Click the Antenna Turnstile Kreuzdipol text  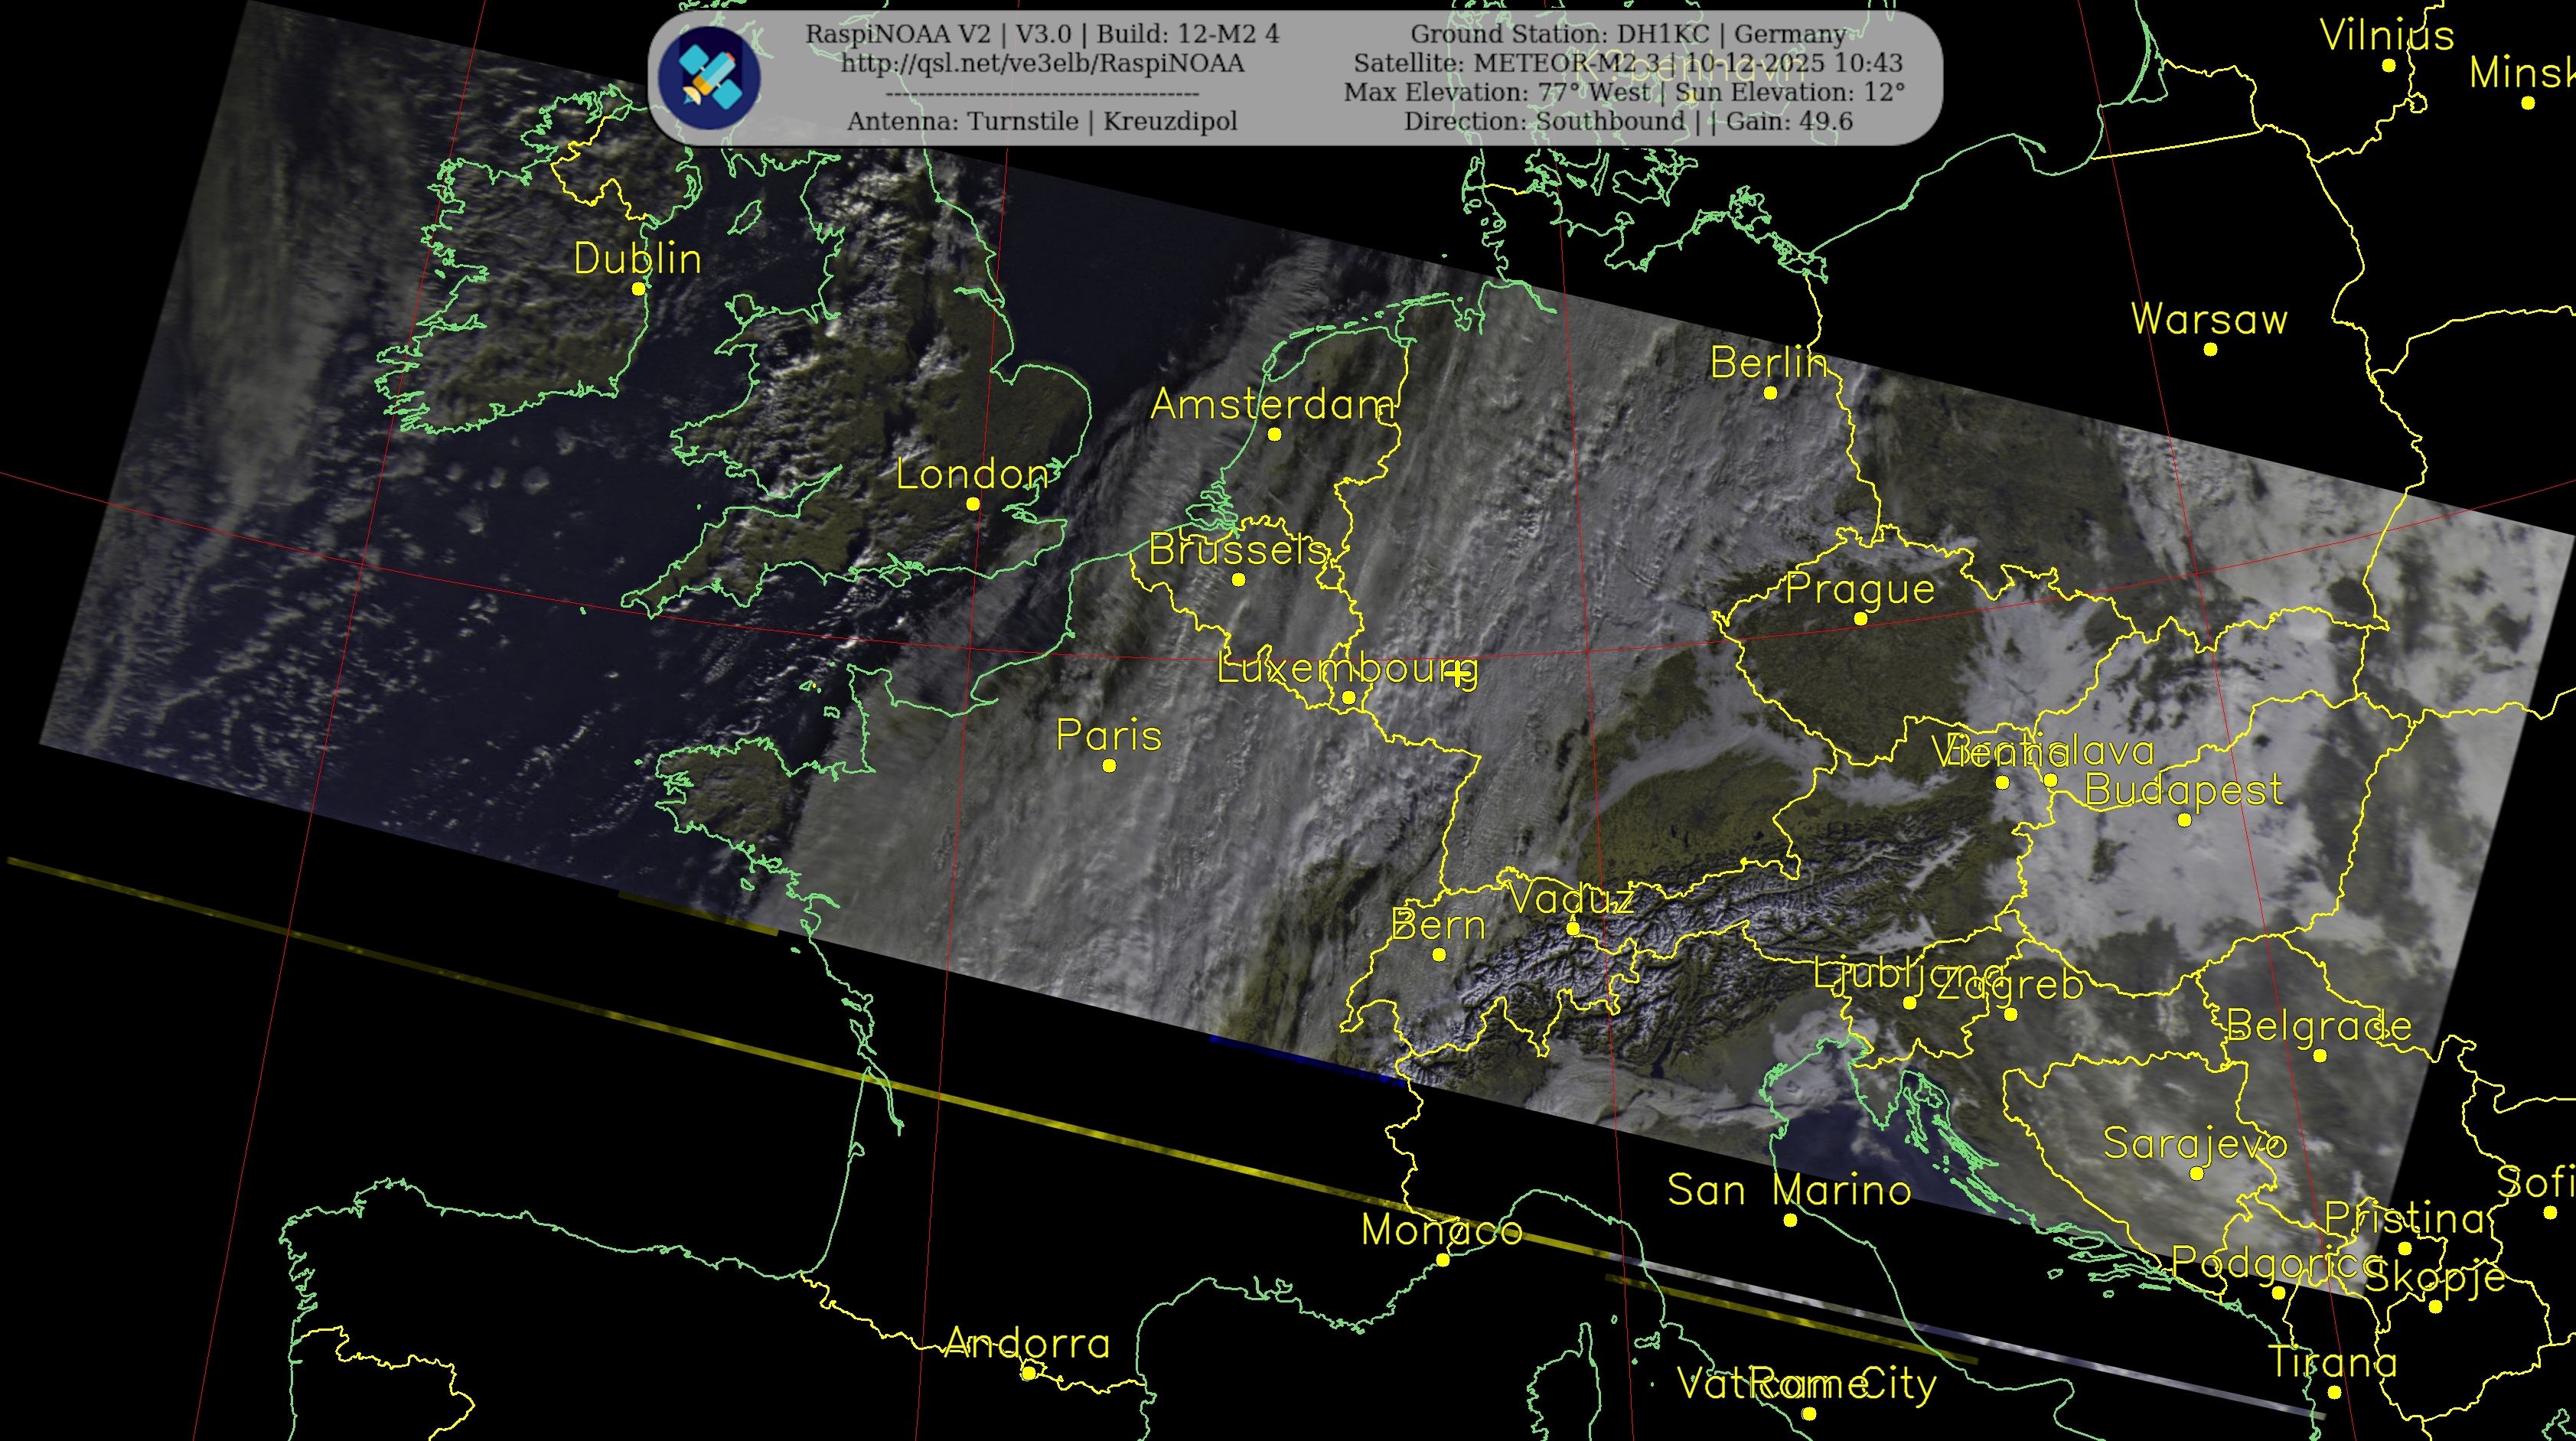[1042, 121]
